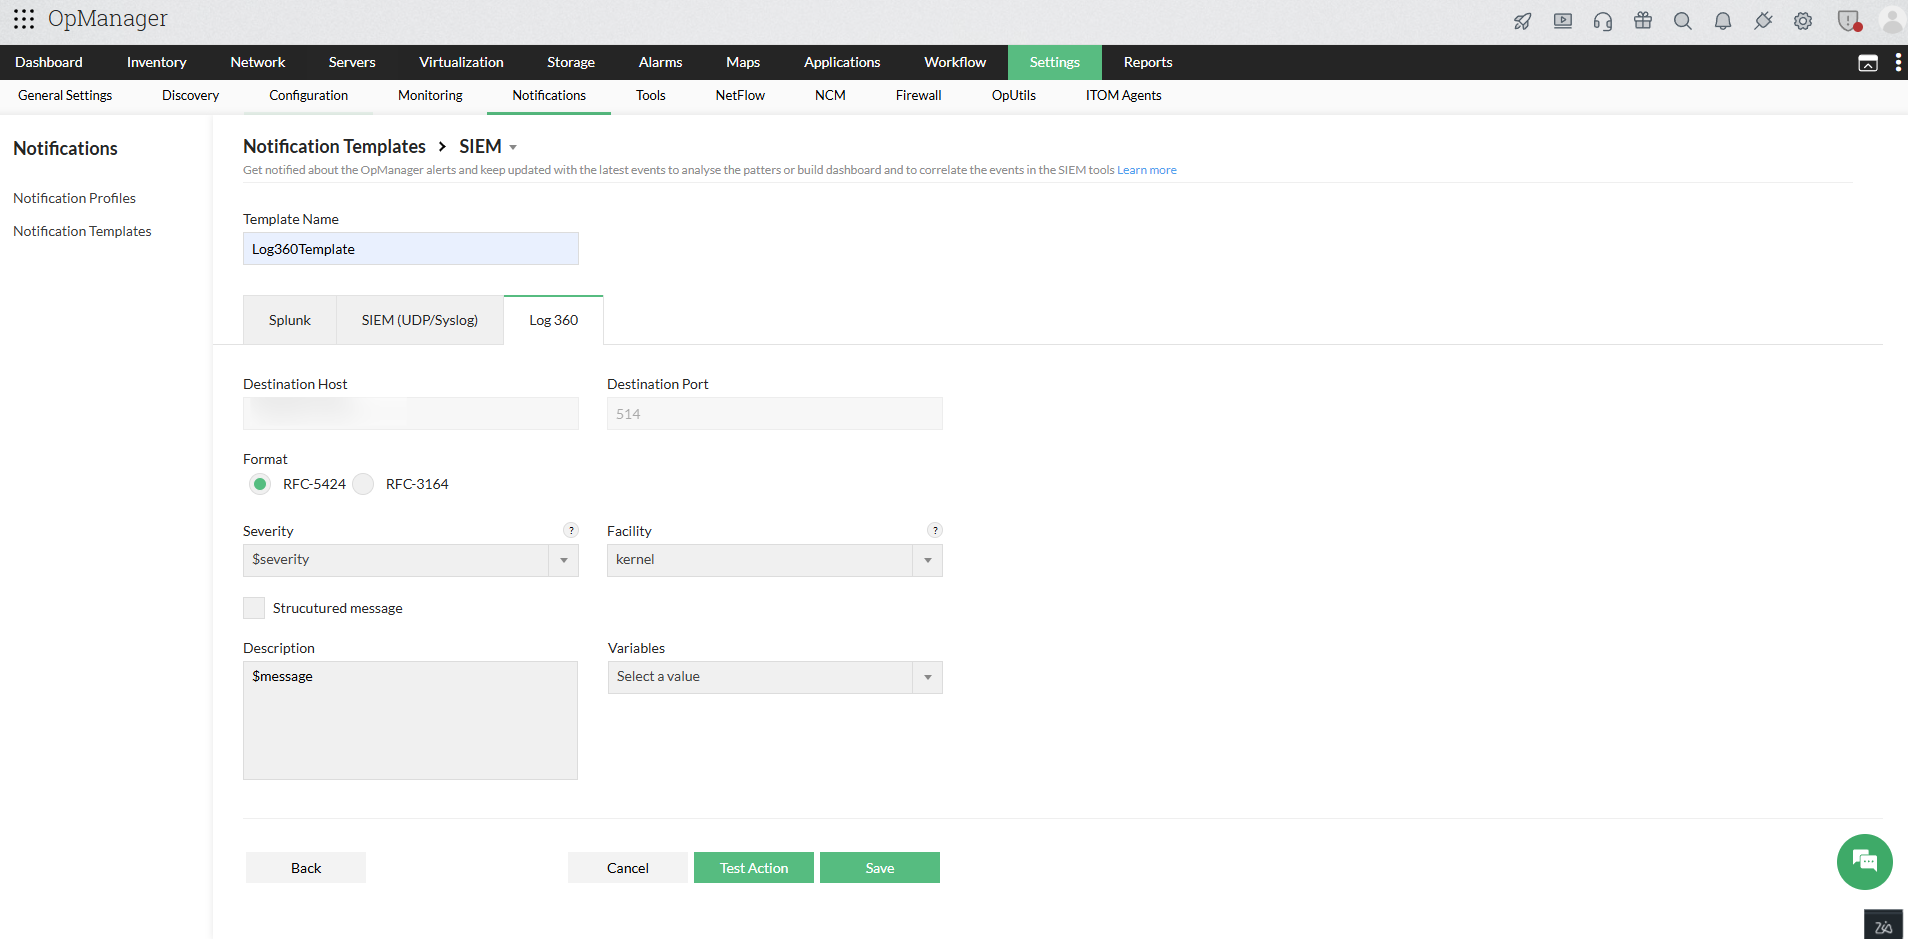Click the shield security alert icon
1908x939 pixels.
1849,21
